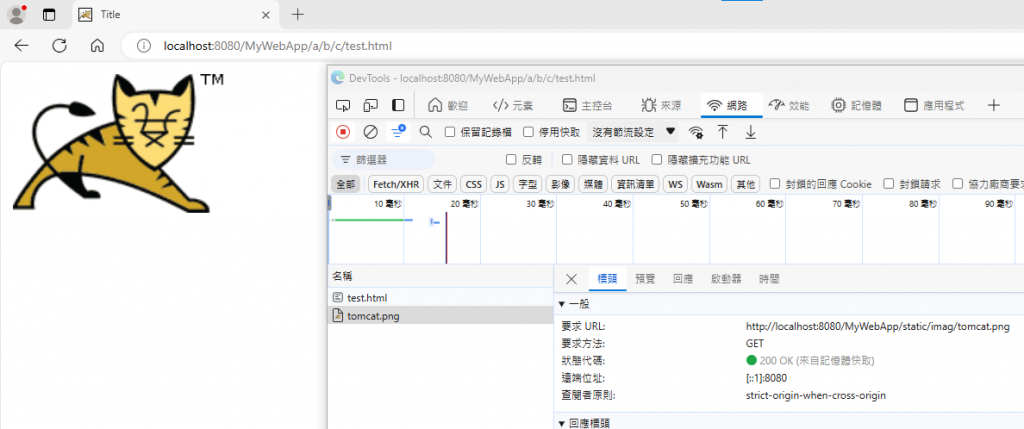Clear the network log icon
Viewport: 1024px width, 429px height.
coord(370,132)
